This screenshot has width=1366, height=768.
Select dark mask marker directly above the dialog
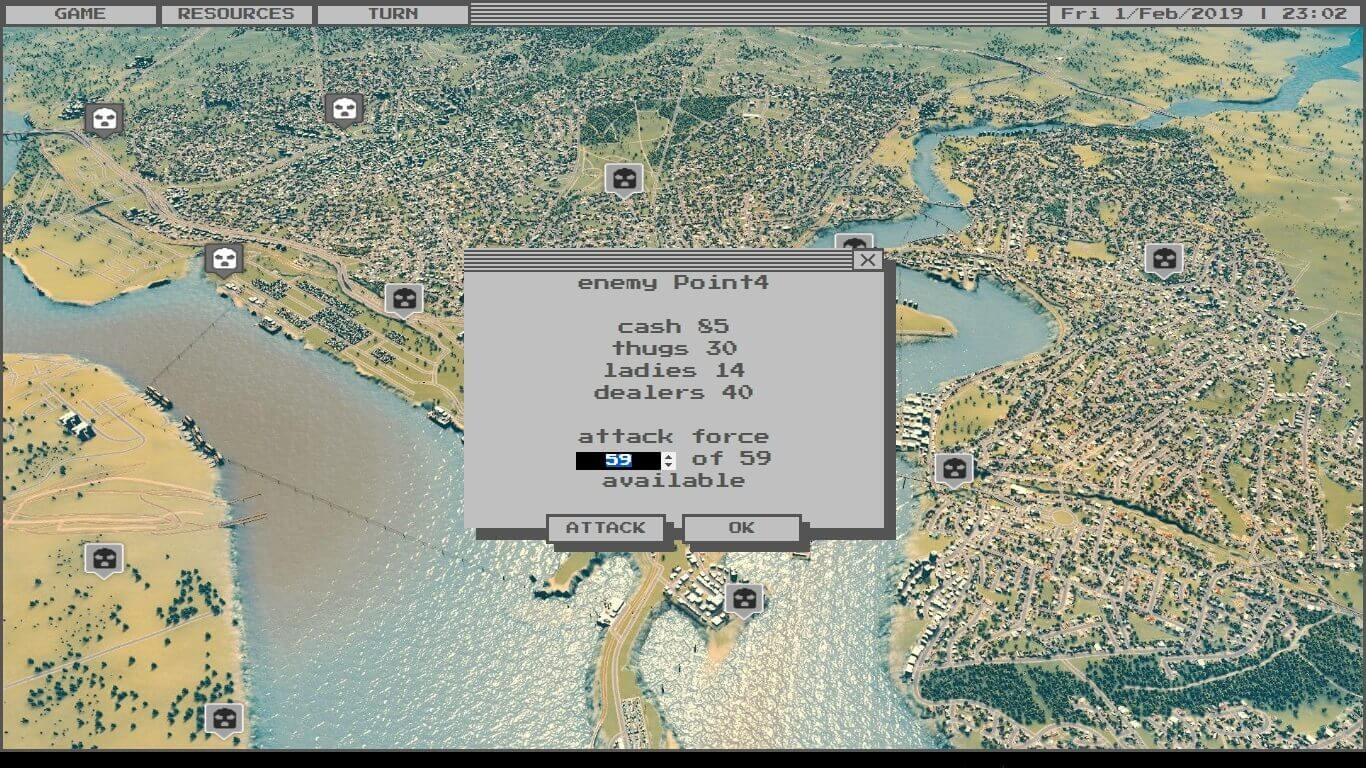point(624,181)
